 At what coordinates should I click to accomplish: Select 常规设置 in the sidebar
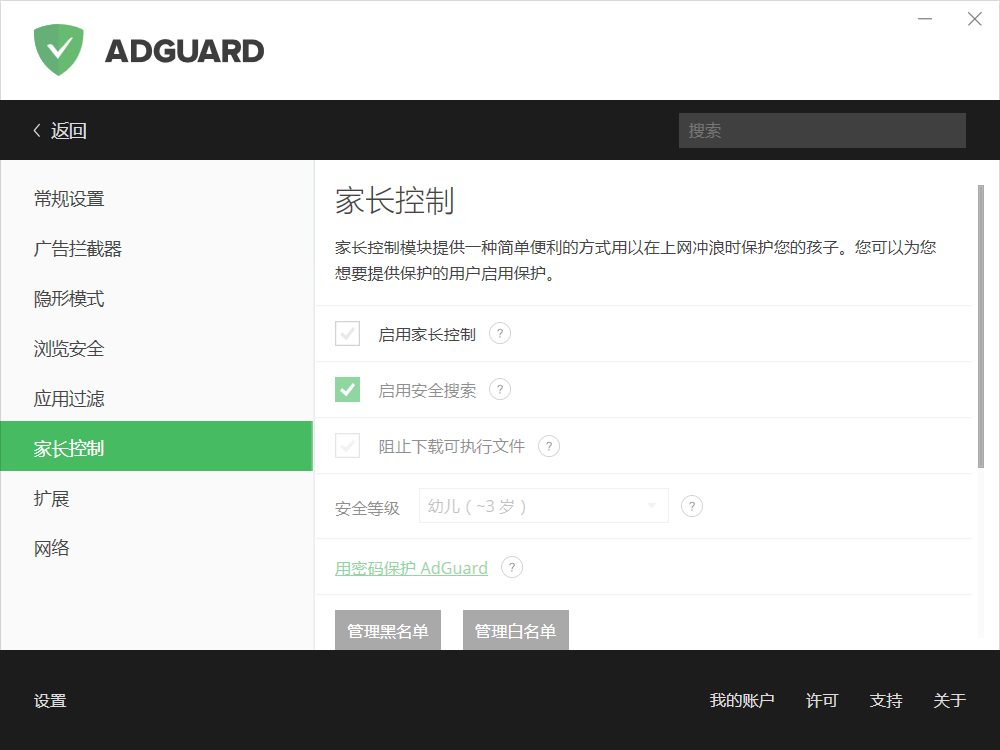(156, 198)
